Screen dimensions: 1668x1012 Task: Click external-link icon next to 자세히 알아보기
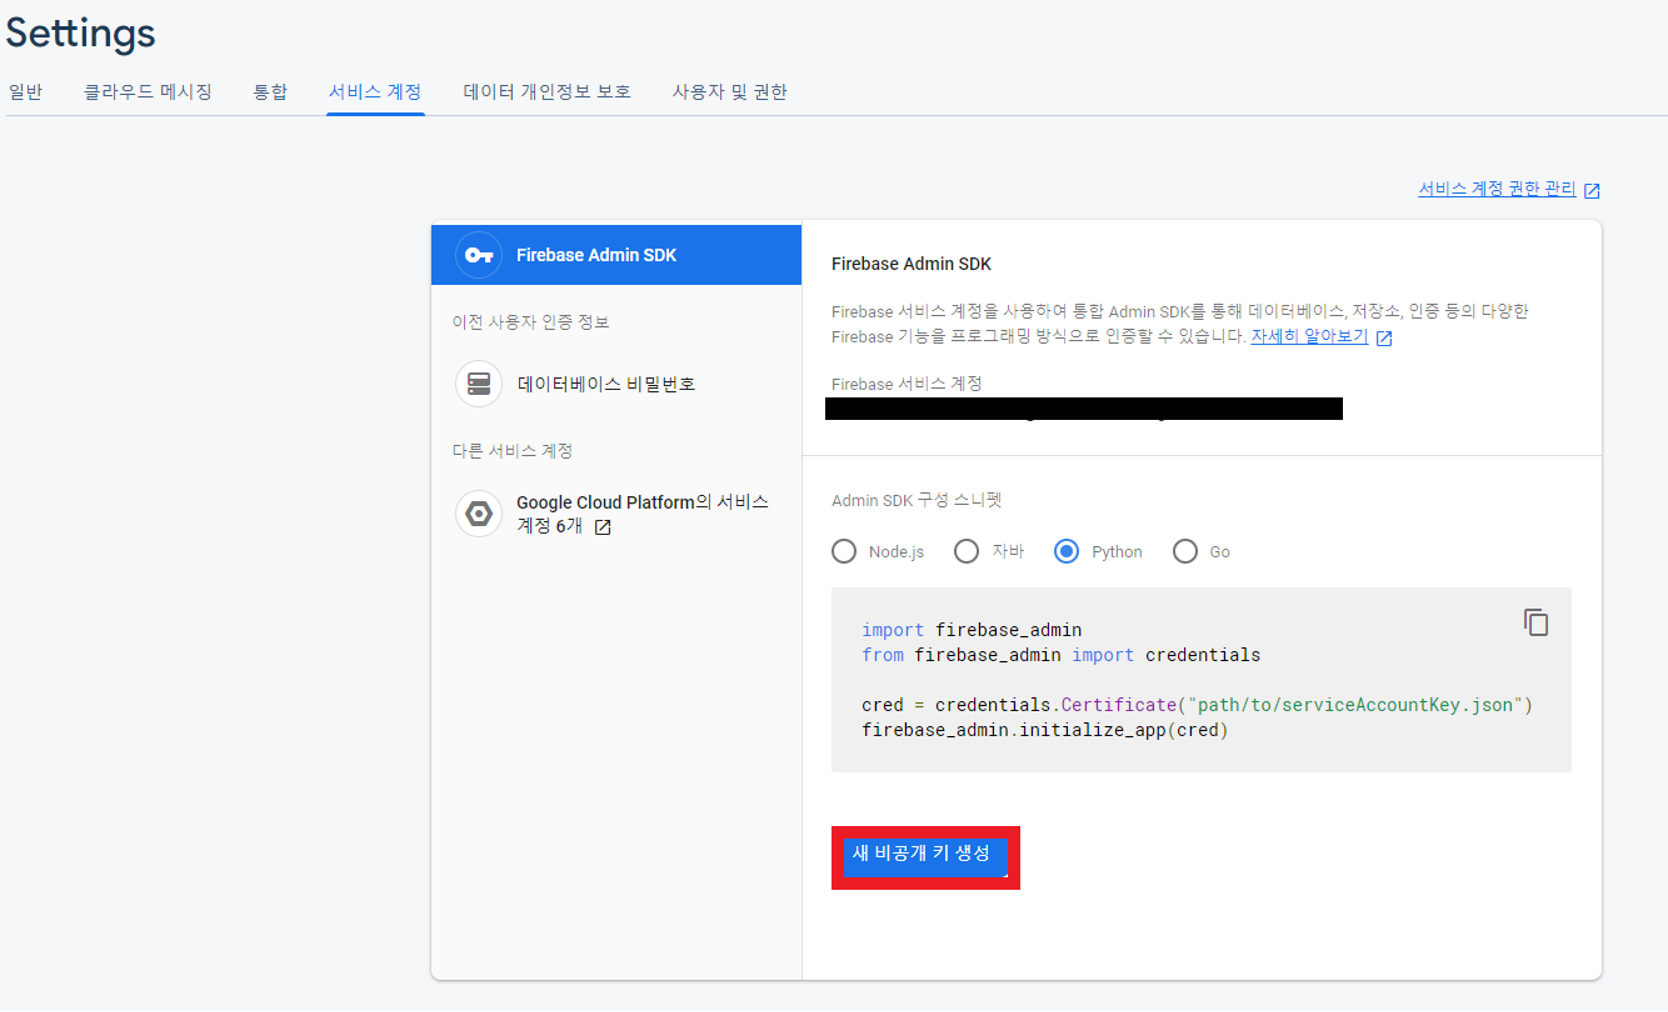[1384, 338]
